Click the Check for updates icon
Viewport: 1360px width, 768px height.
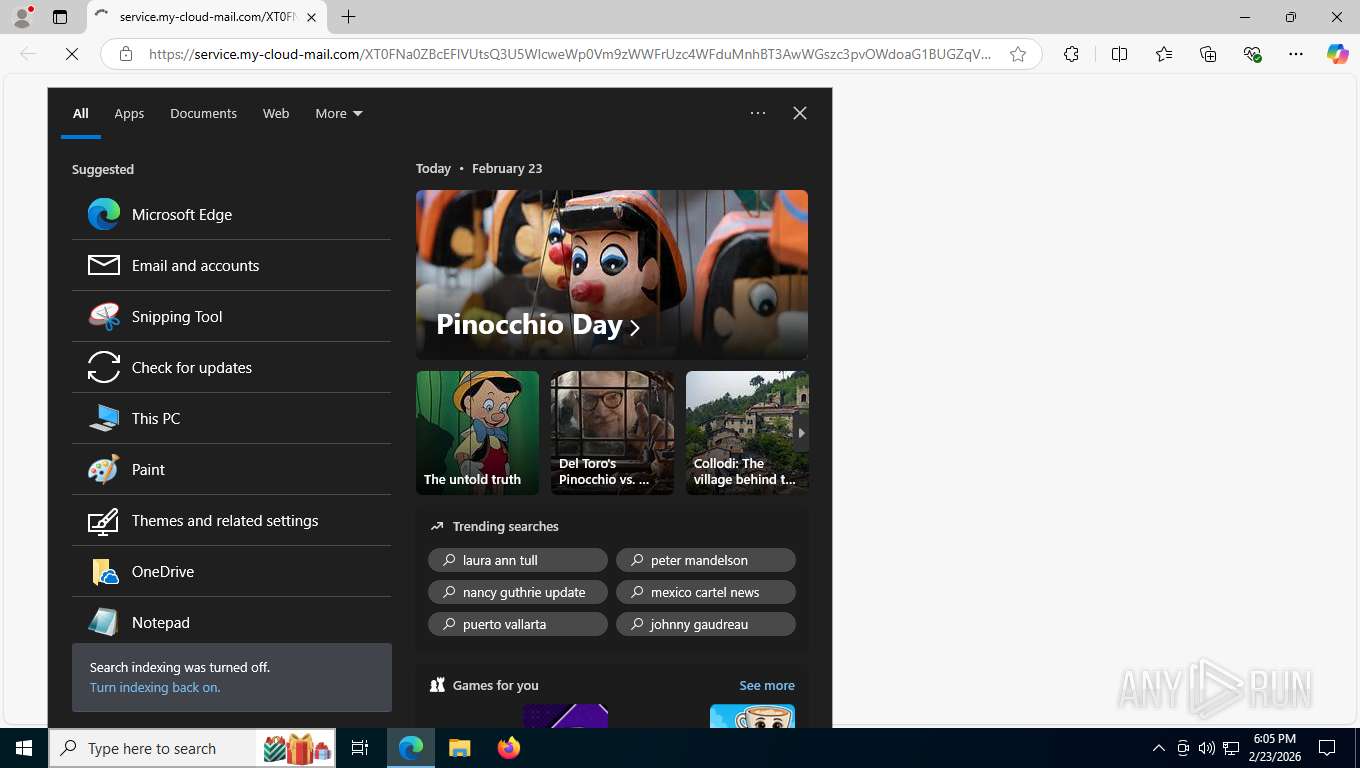pyautogui.click(x=104, y=367)
